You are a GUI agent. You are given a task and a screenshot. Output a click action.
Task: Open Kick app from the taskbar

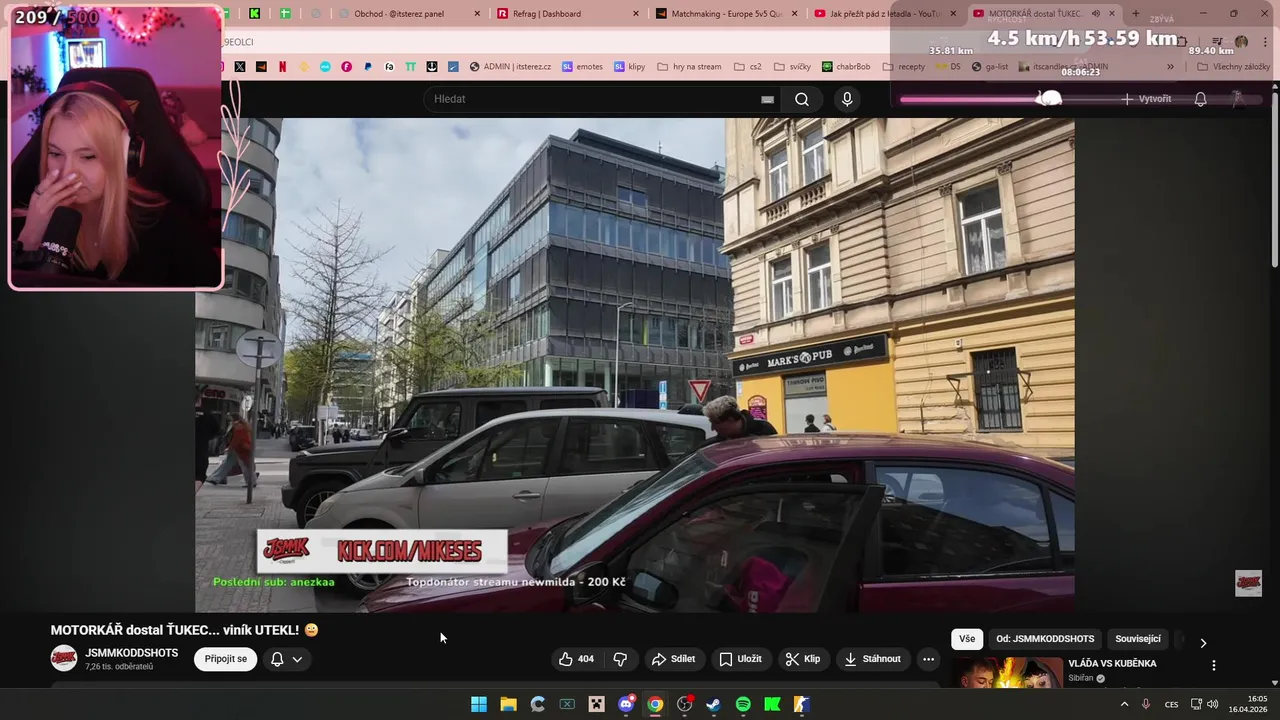pyautogui.click(x=772, y=704)
